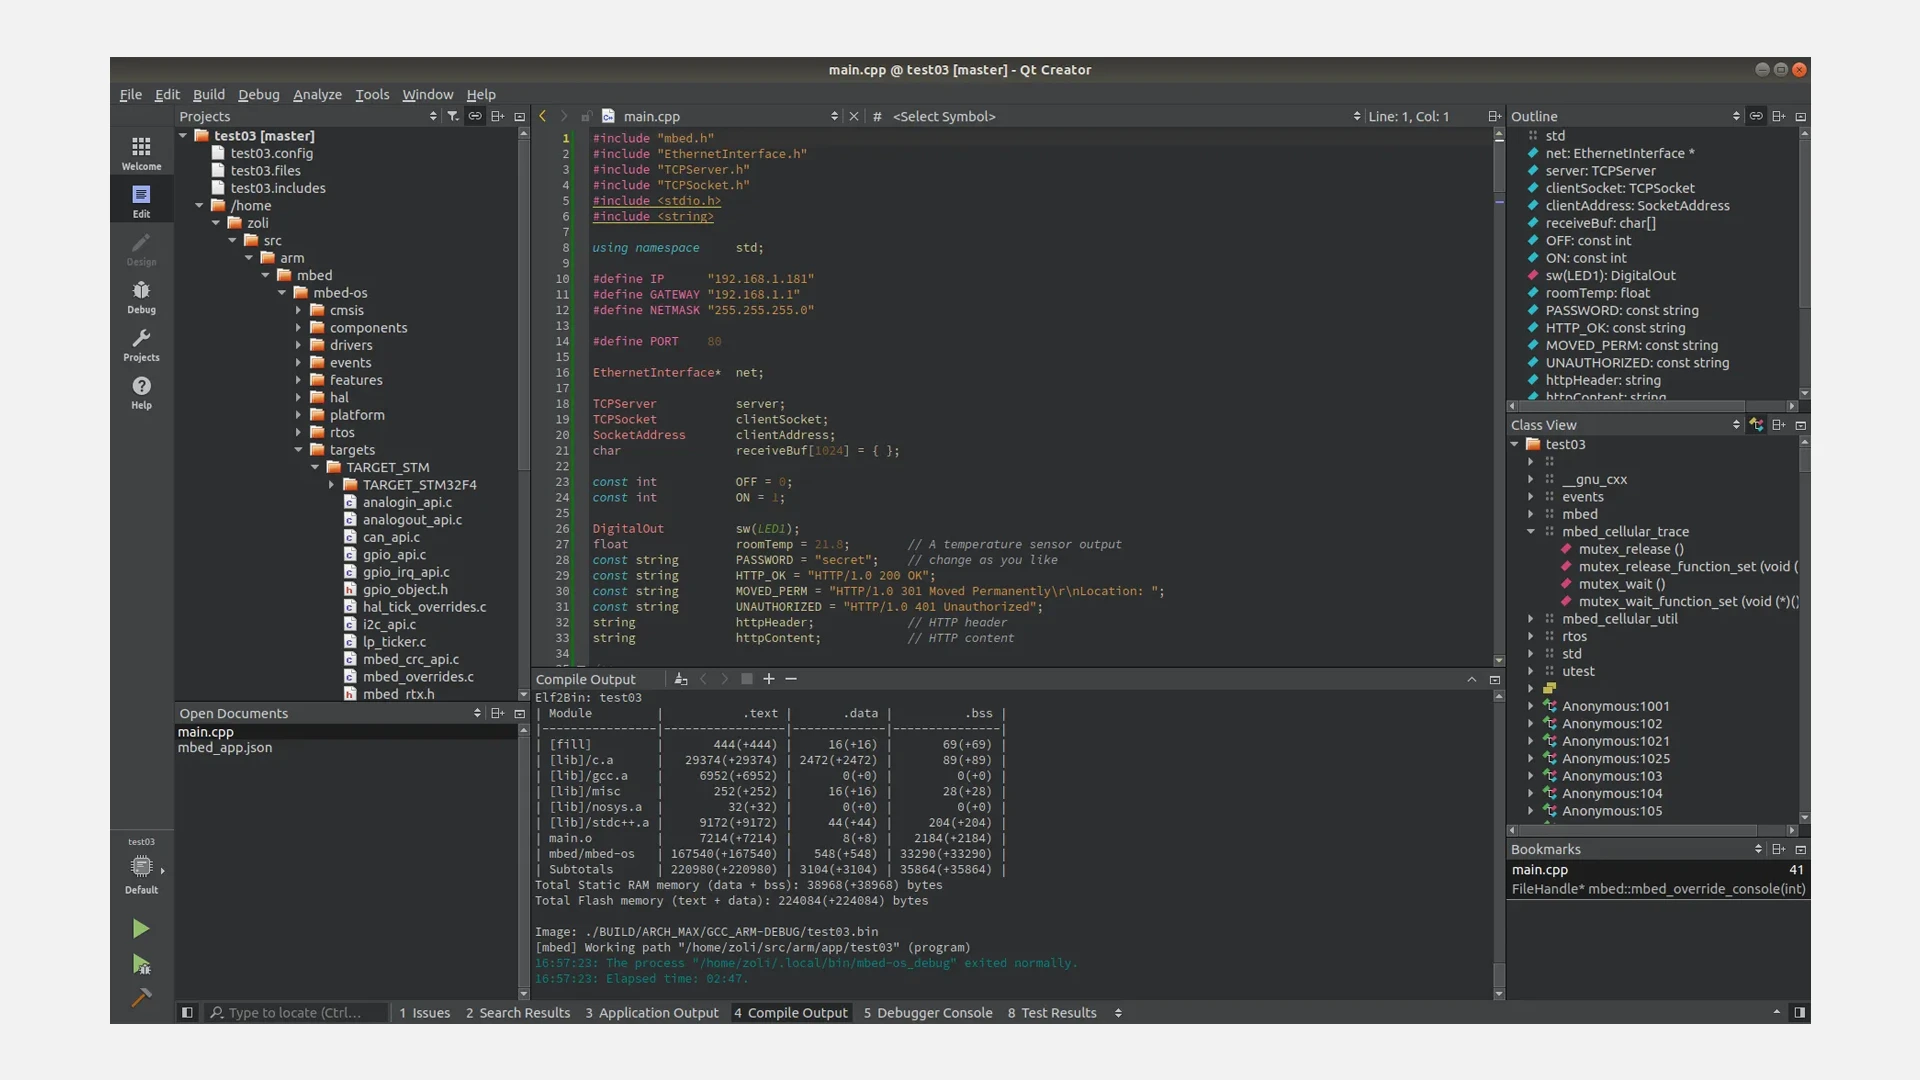Collapse the targets folder
This screenshot has height=1080, width=1920.
point(299,450)
